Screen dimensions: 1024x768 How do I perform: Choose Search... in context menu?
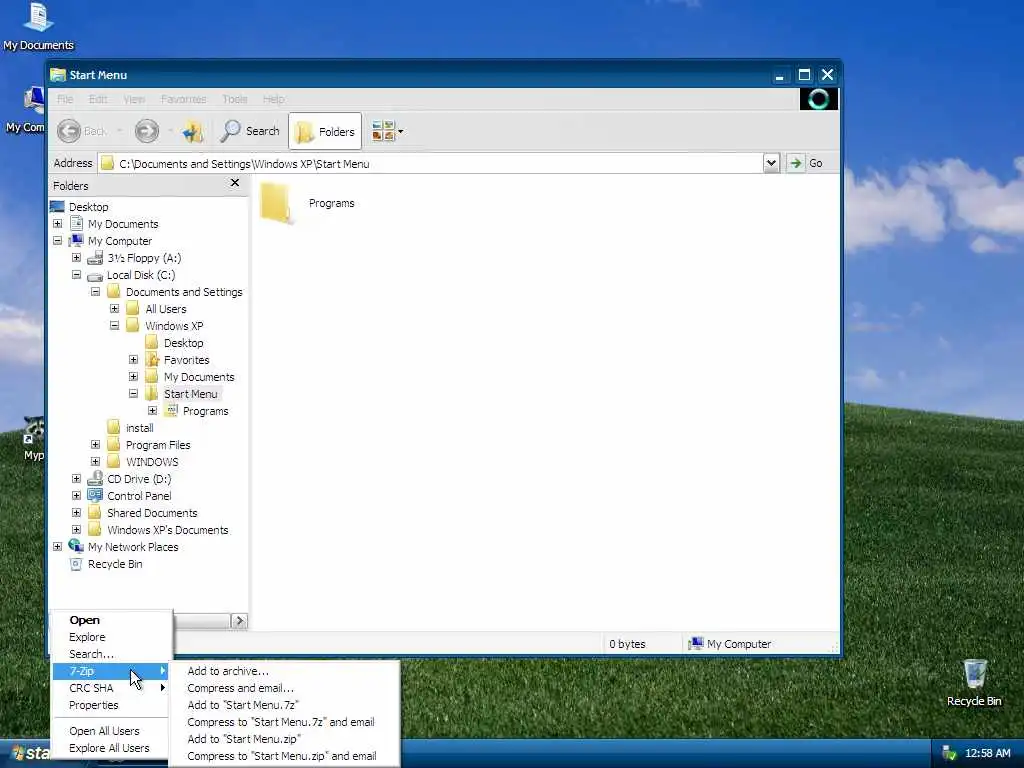110,654
